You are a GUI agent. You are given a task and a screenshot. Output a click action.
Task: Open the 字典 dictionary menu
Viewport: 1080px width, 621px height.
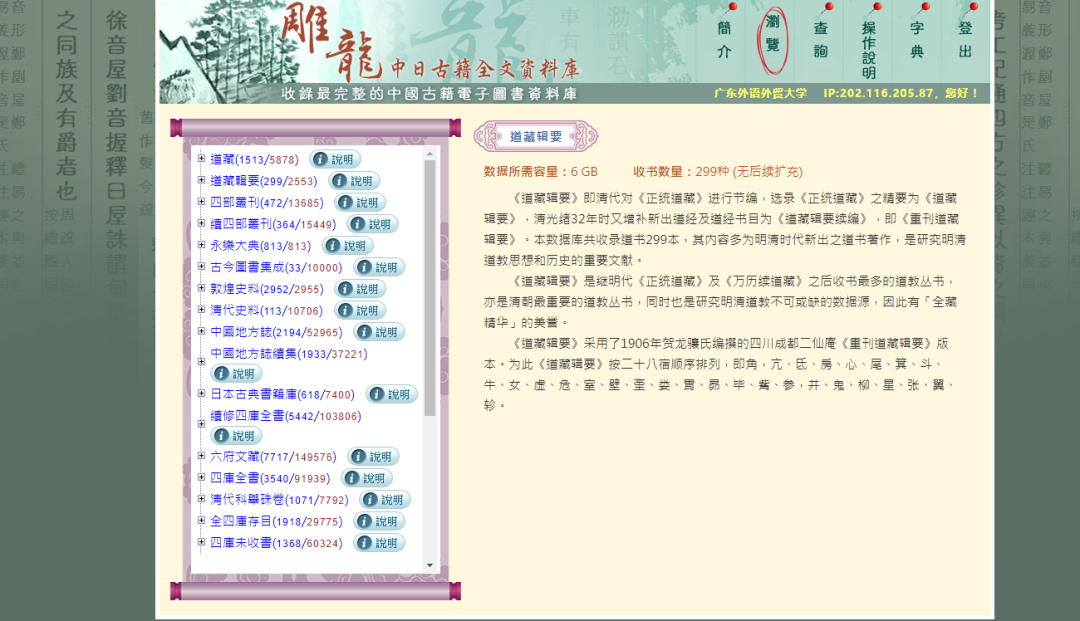(x=917, y=40)
